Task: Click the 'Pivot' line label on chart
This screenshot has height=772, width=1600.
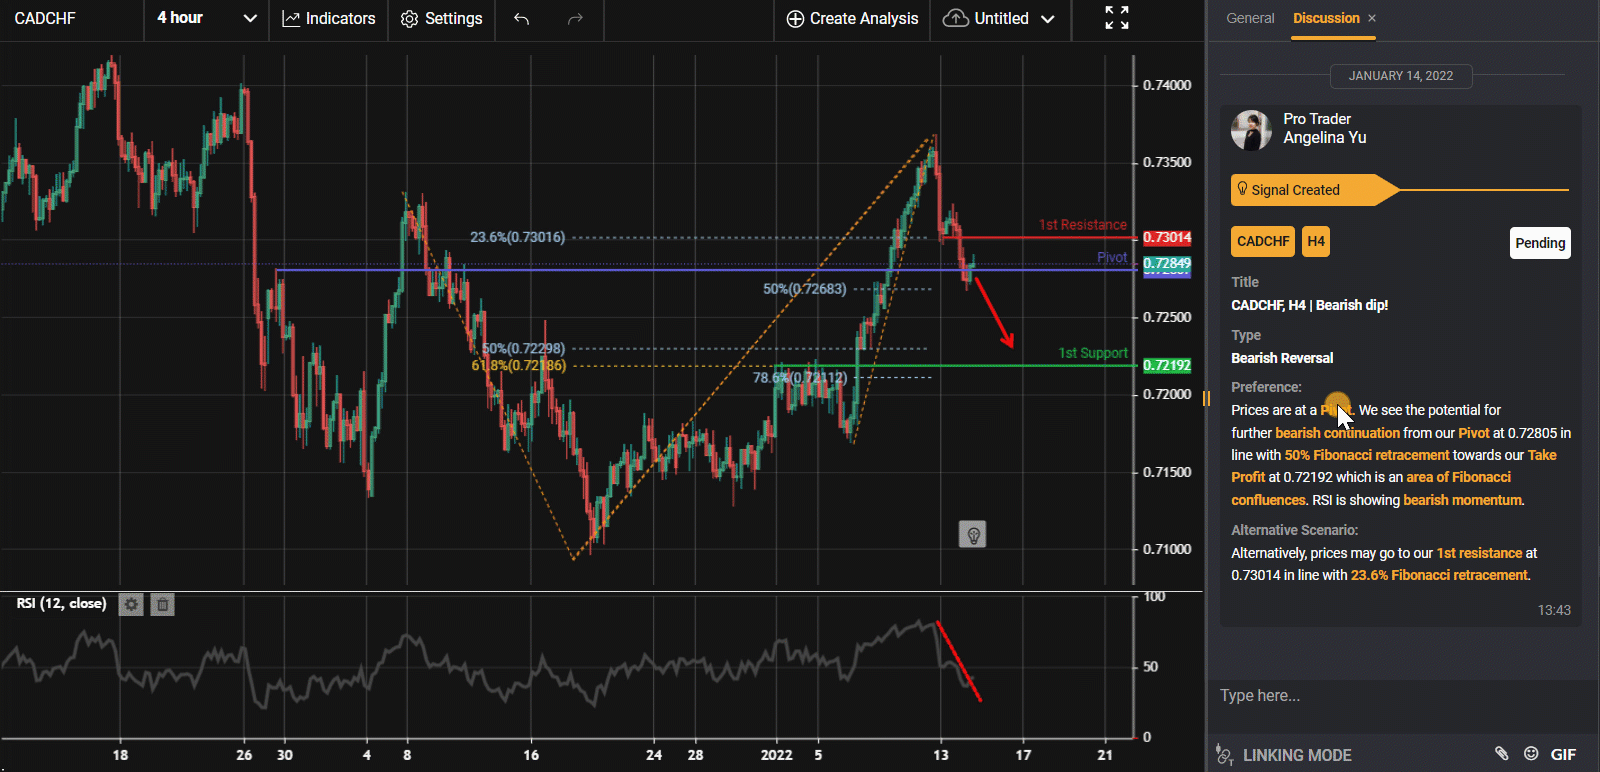Action: [1112, 257]
